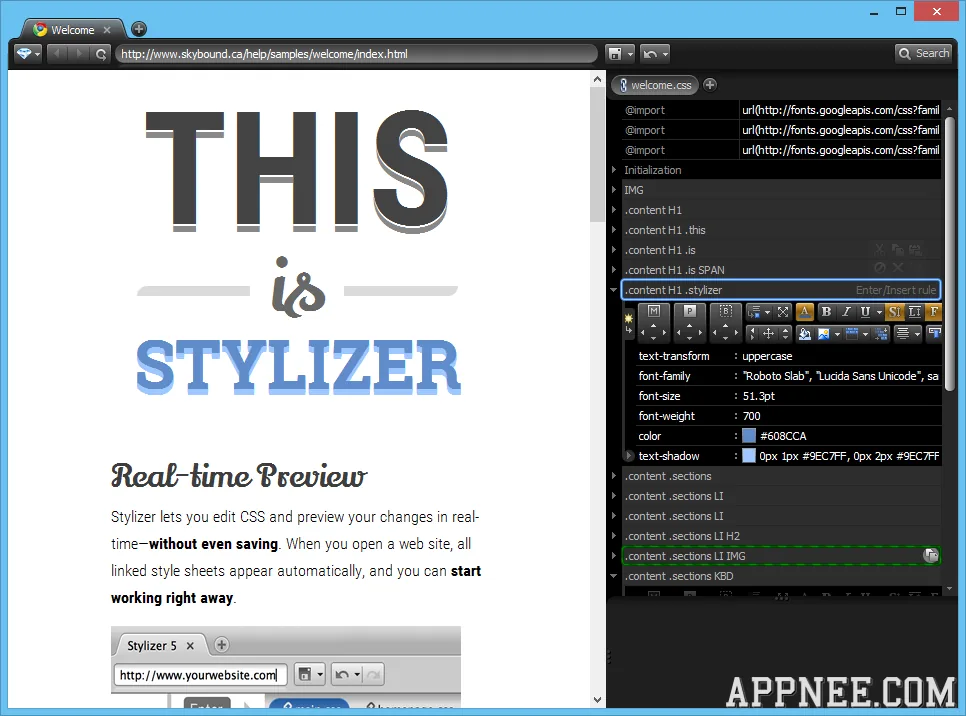Screen dimensions: 966x716
Task: Toggle bold formatting button
Action: [826, 312]
